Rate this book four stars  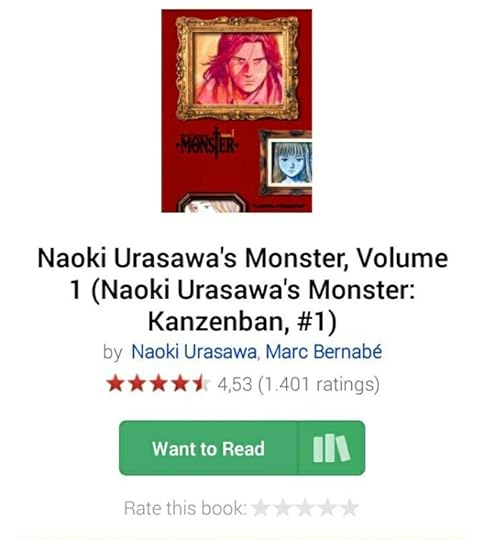coord(327,508)
